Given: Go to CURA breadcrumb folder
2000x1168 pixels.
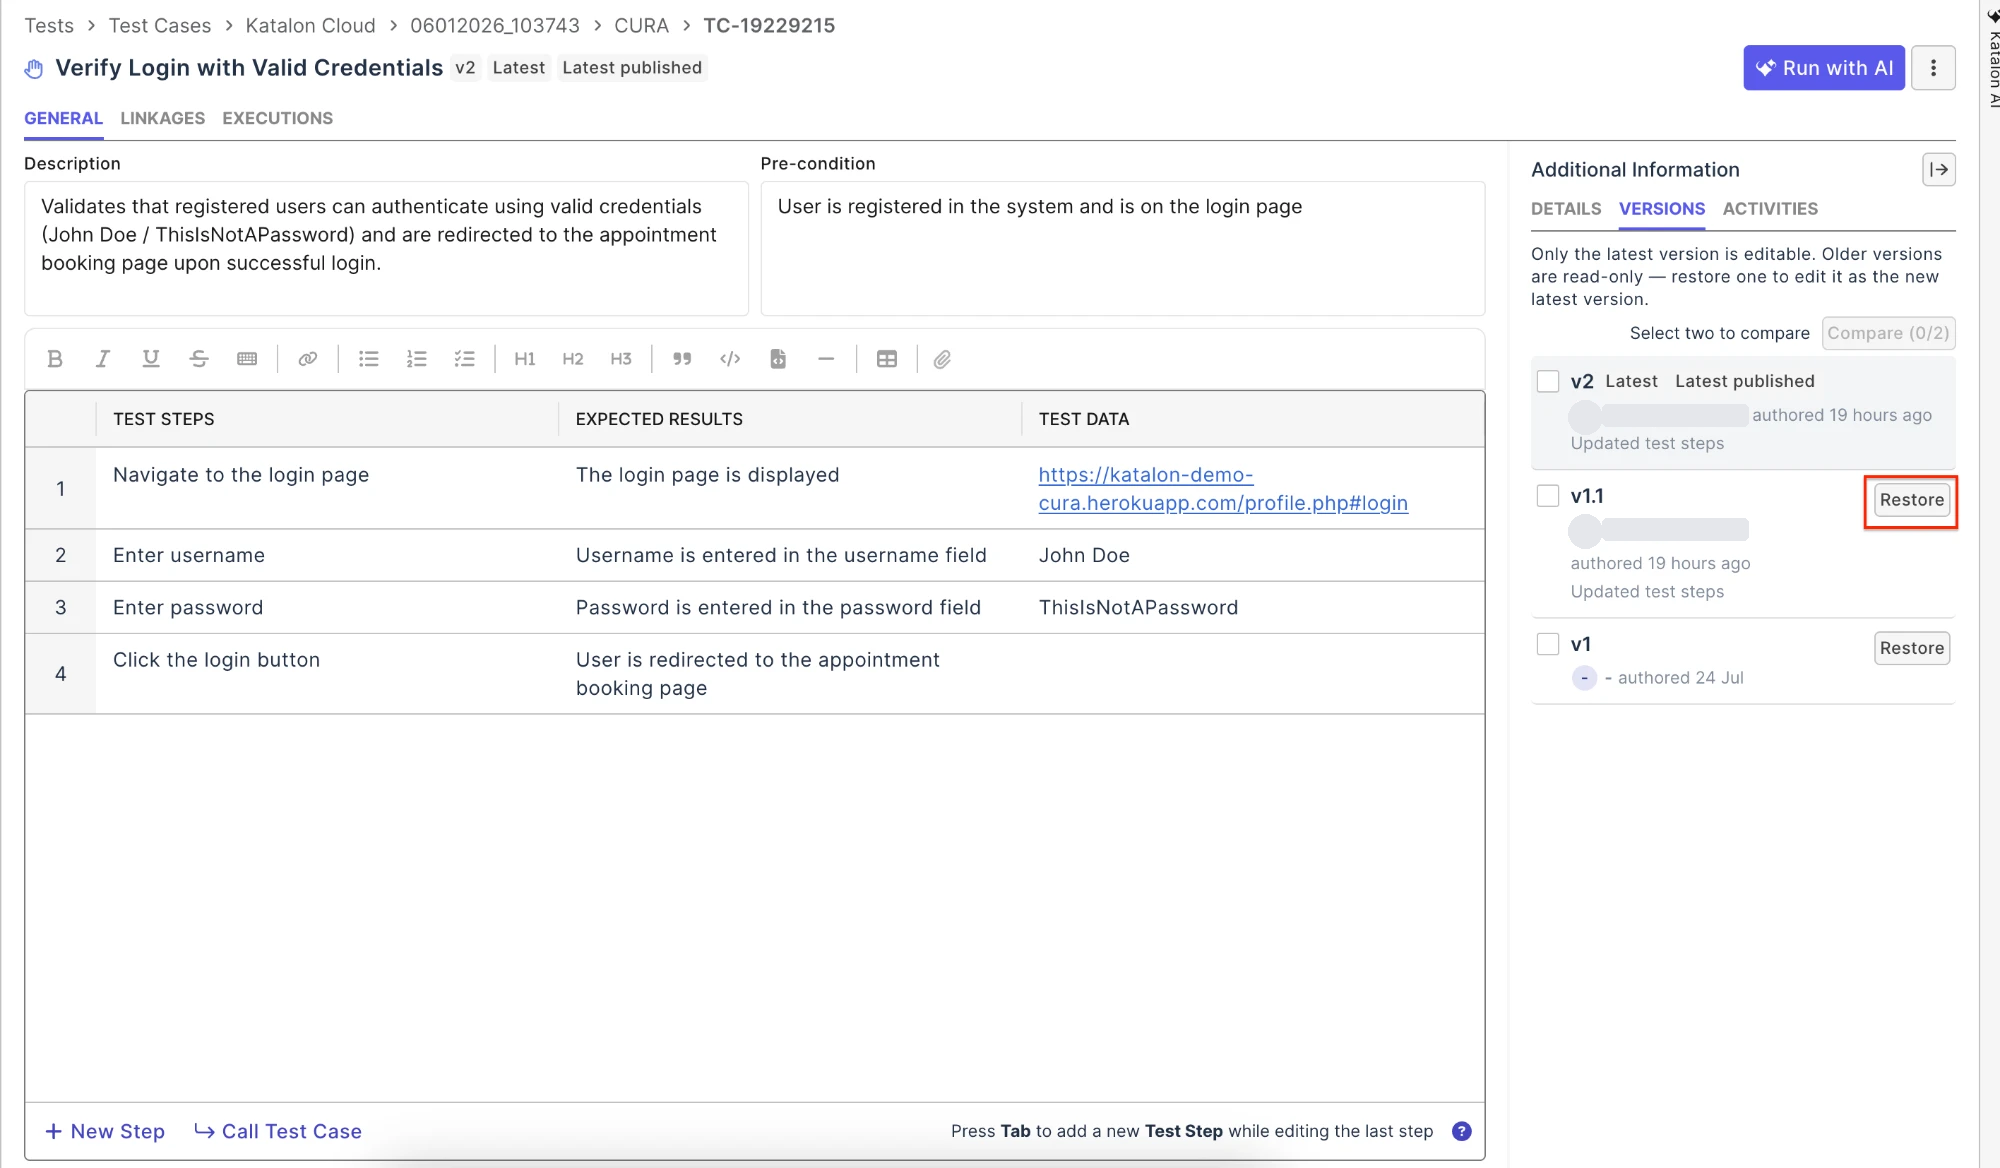Looking at the screenshot, I should (641, 25).
